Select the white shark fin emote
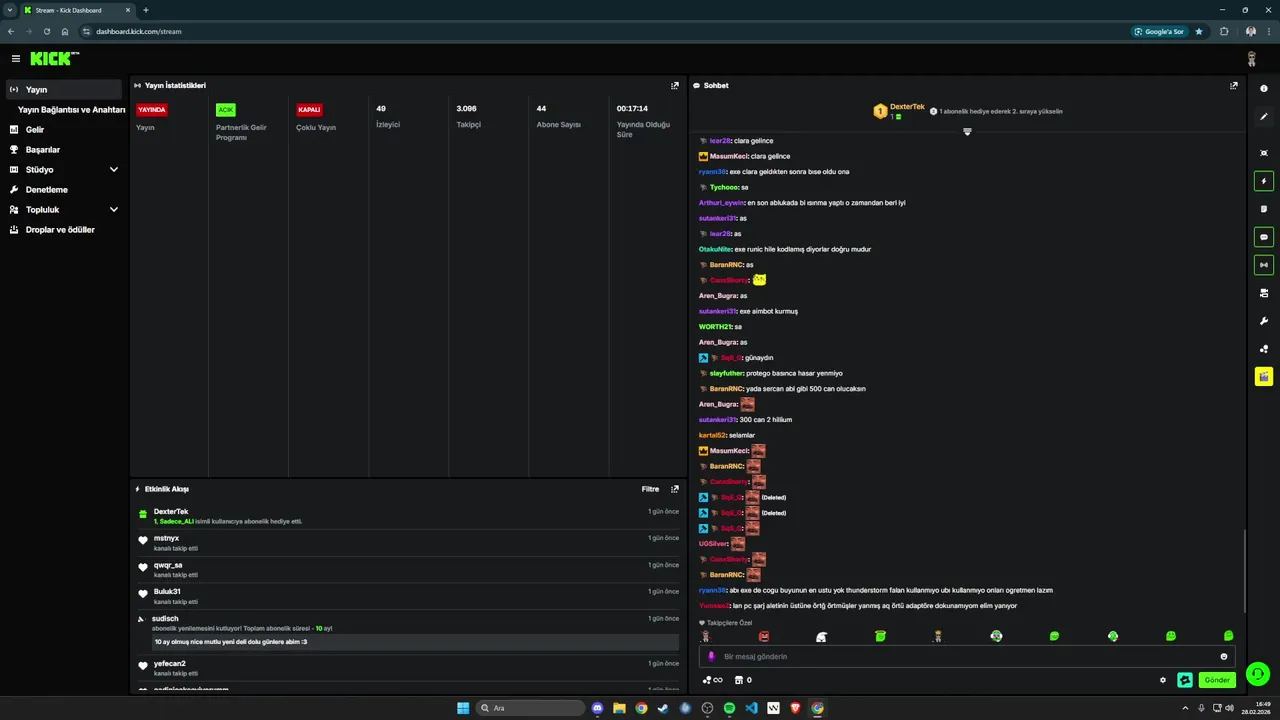This screenshot has width=1280, height=720. (x=821, y=636)
